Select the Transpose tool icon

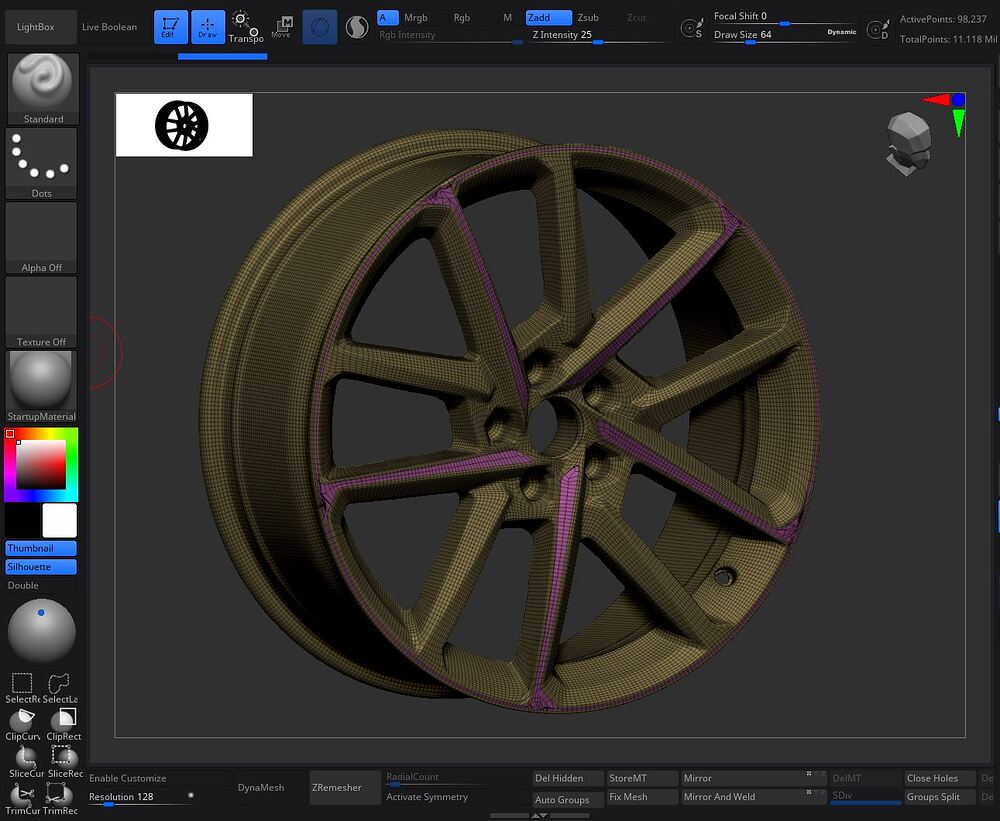point(246,27)
